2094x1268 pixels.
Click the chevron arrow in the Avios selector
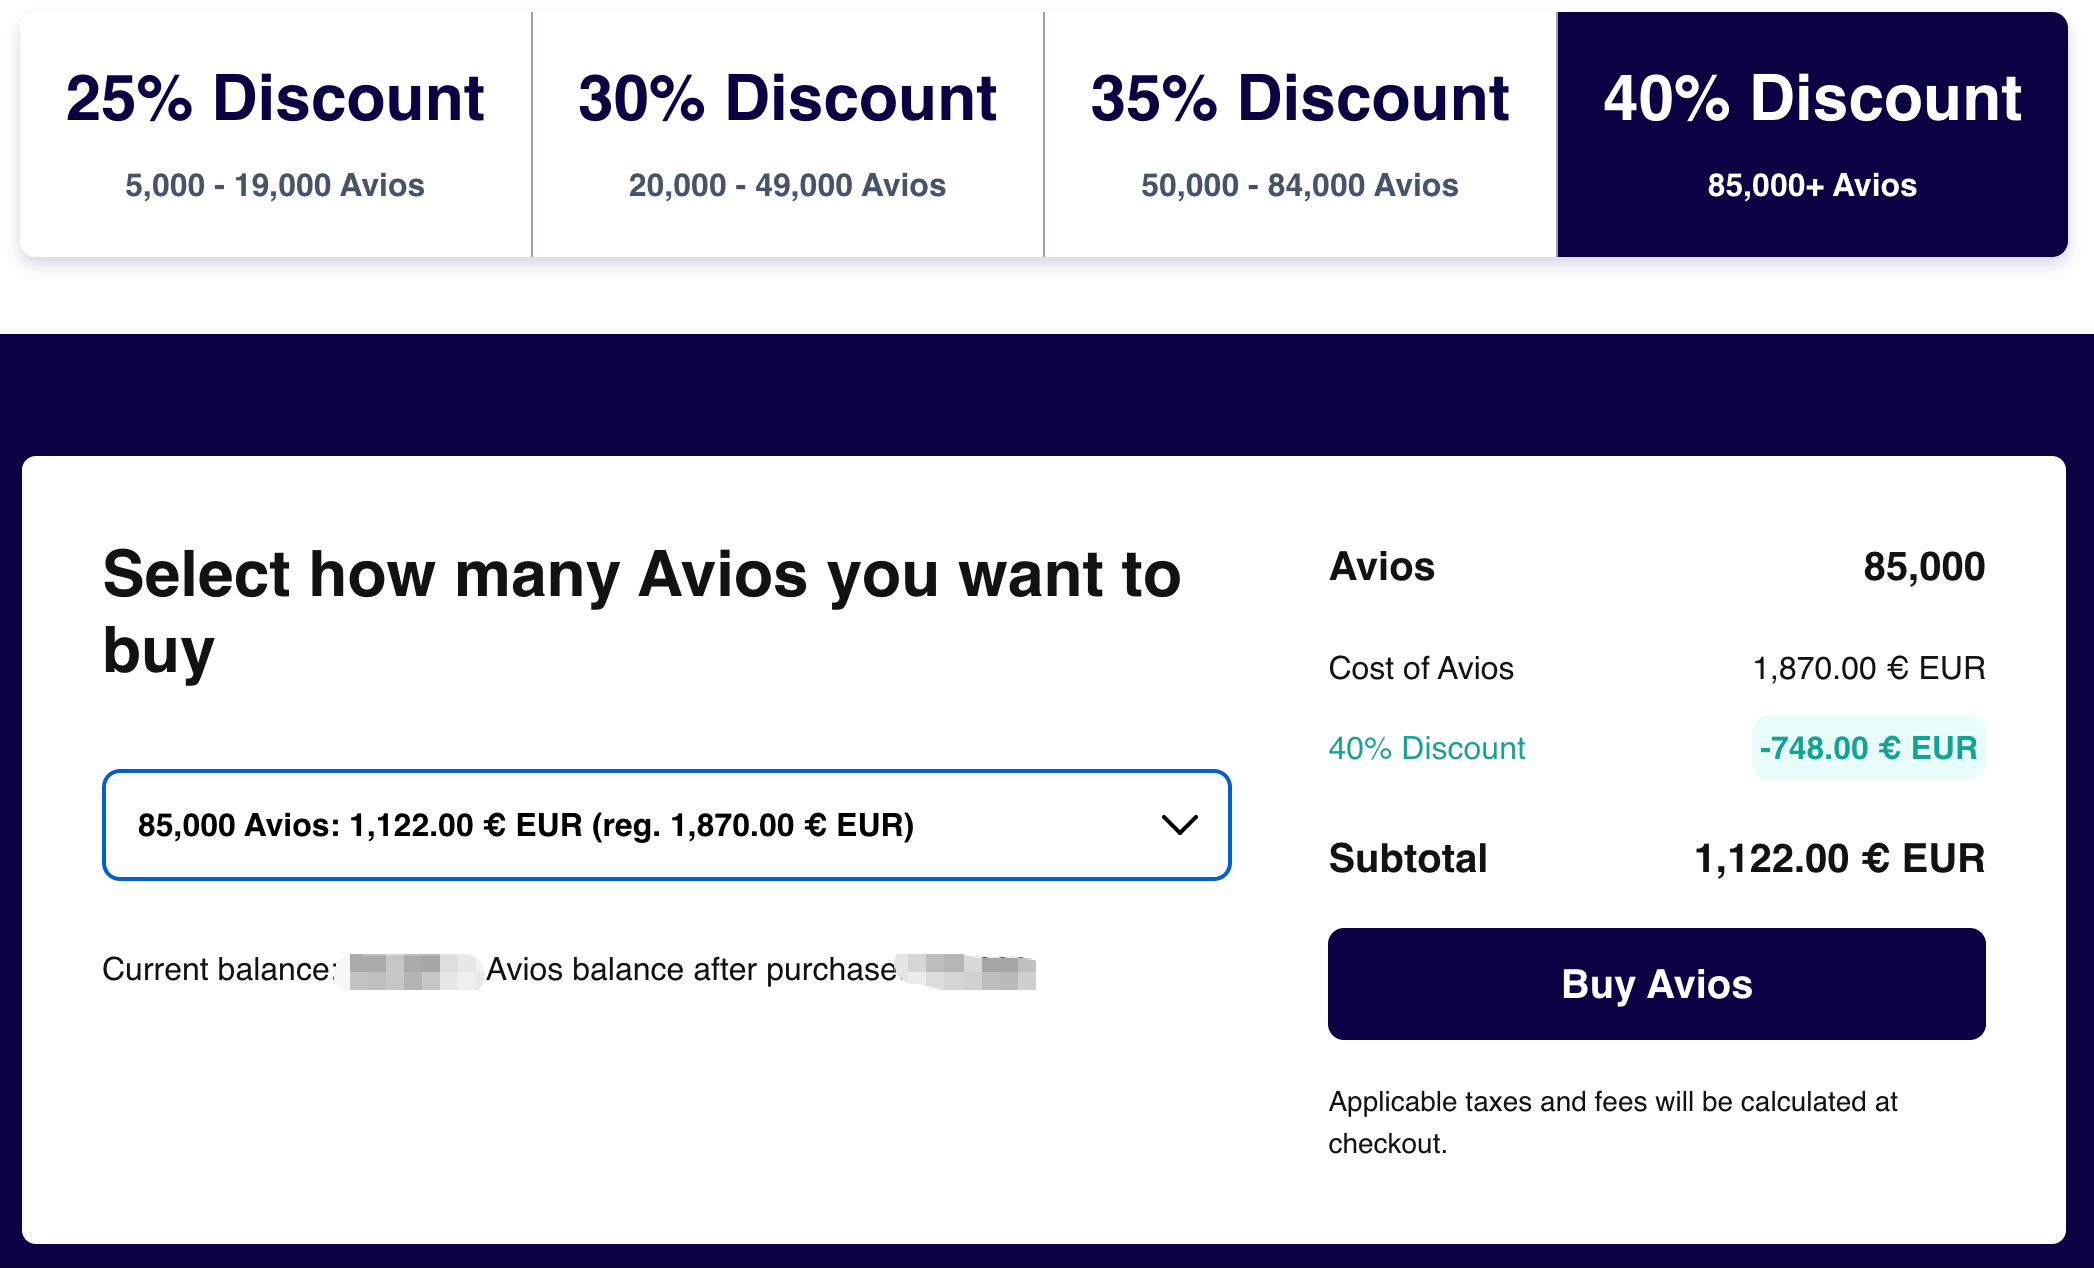click(1180, 825)
